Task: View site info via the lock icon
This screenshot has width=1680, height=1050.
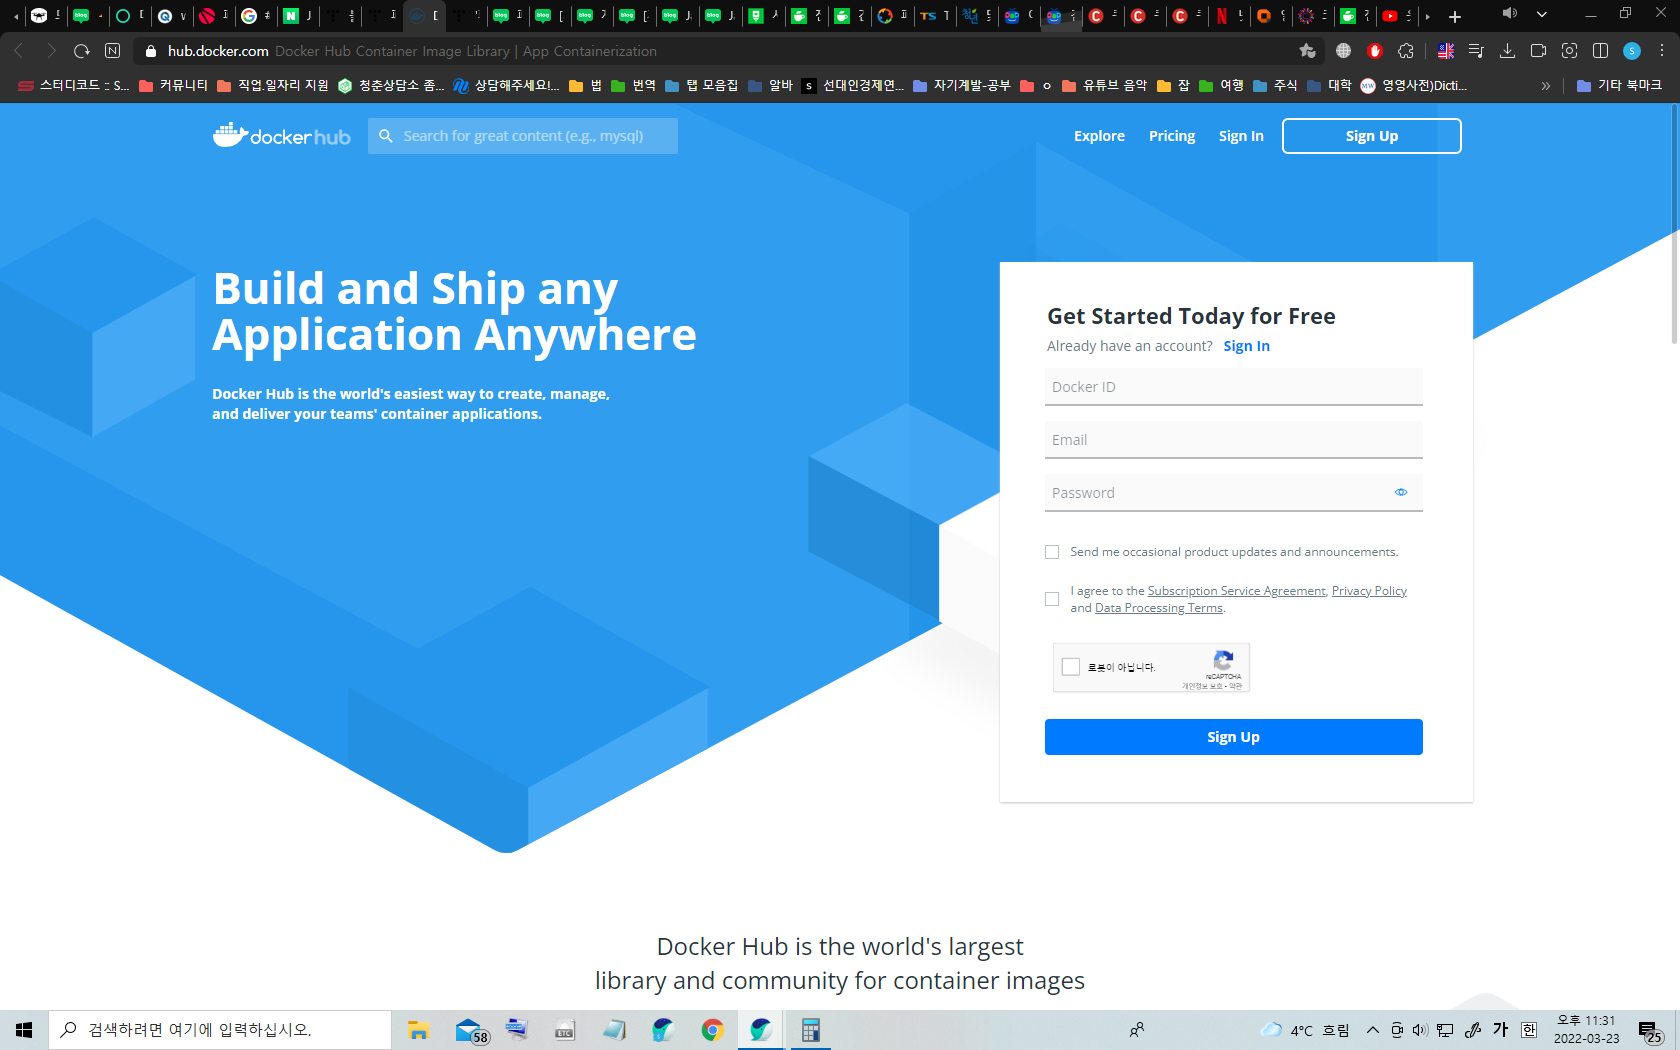Action: point(151,51)
